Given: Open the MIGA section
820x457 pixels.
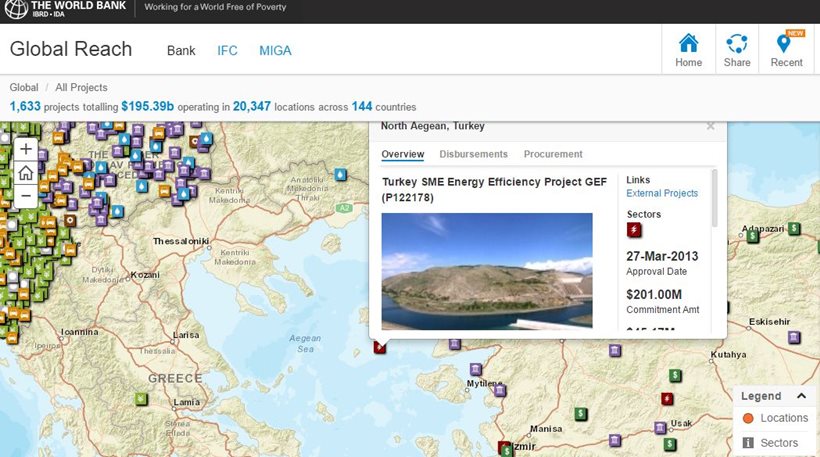Looking at the screenshot, I should tap(275, 50).
